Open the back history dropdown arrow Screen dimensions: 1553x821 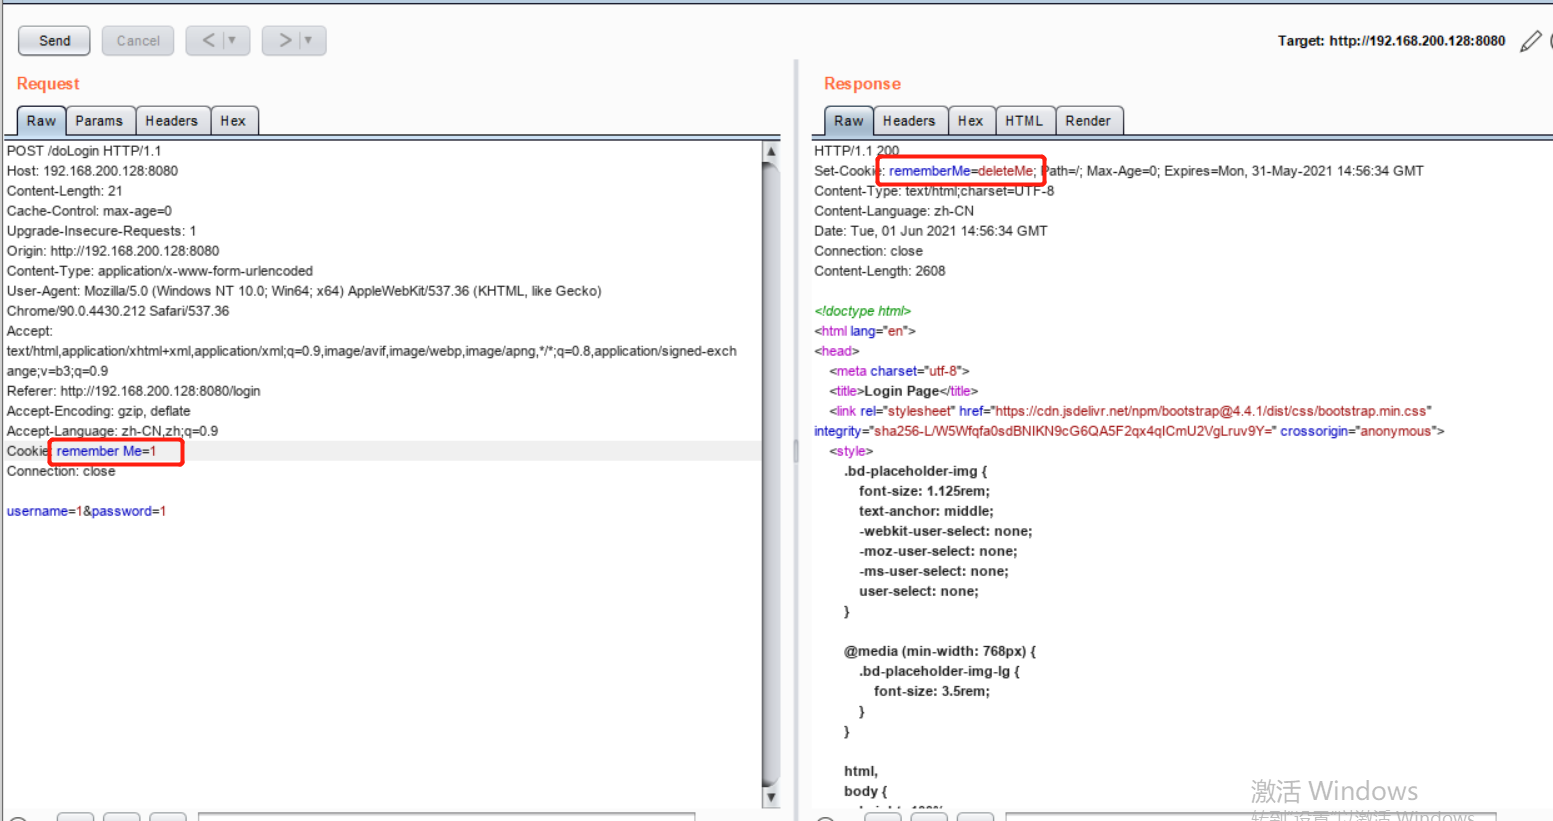coord(232,41)
